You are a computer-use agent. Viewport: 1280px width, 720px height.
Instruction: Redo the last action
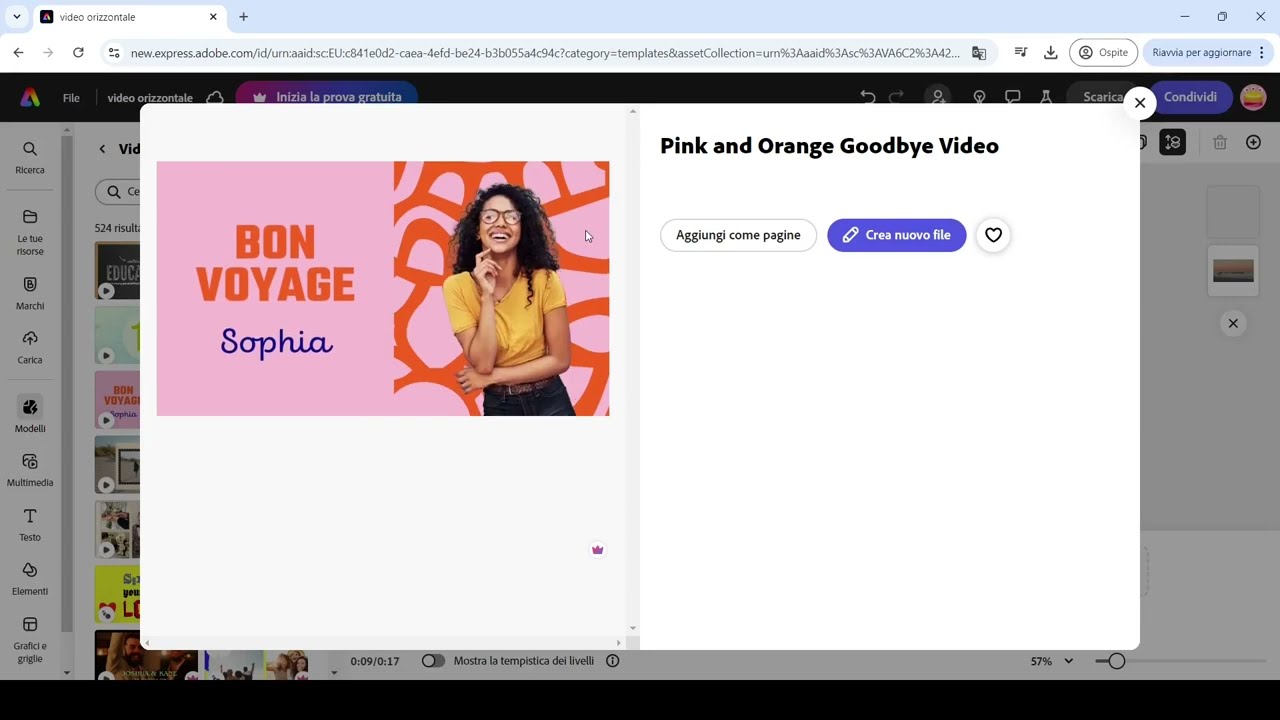(896, 97)
